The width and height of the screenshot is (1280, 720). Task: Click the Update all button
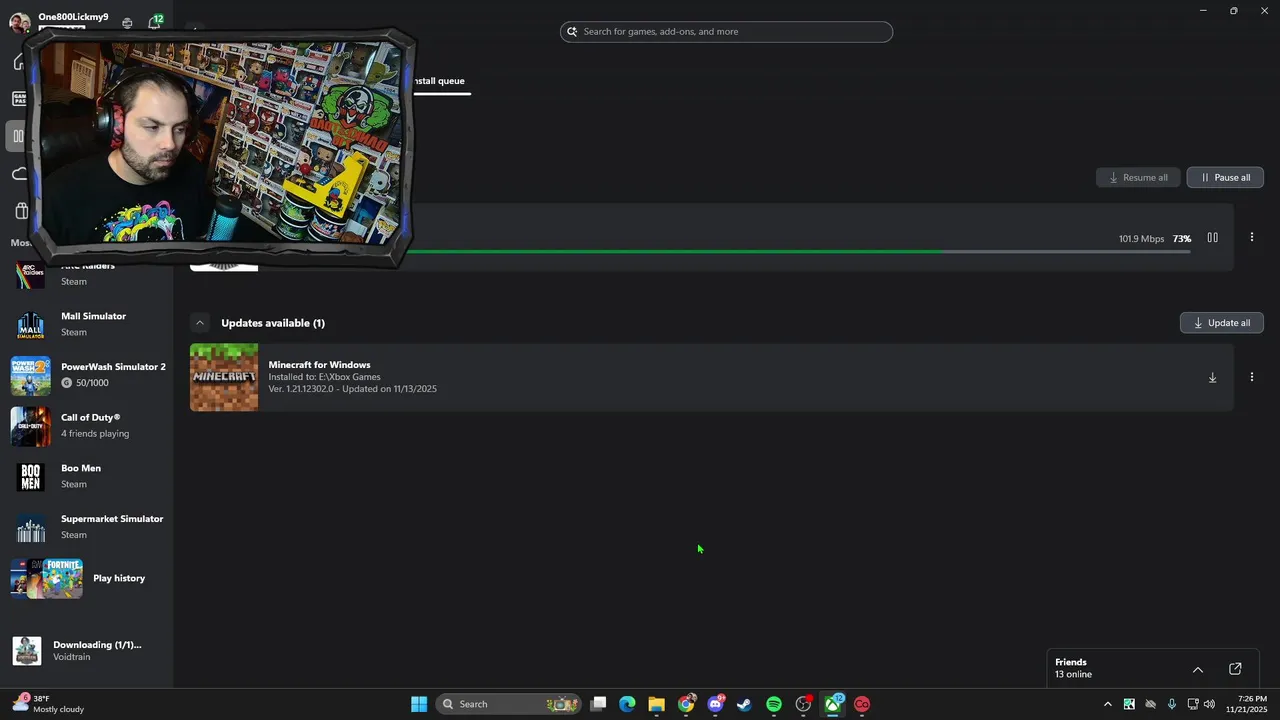tap(1222, 323)
